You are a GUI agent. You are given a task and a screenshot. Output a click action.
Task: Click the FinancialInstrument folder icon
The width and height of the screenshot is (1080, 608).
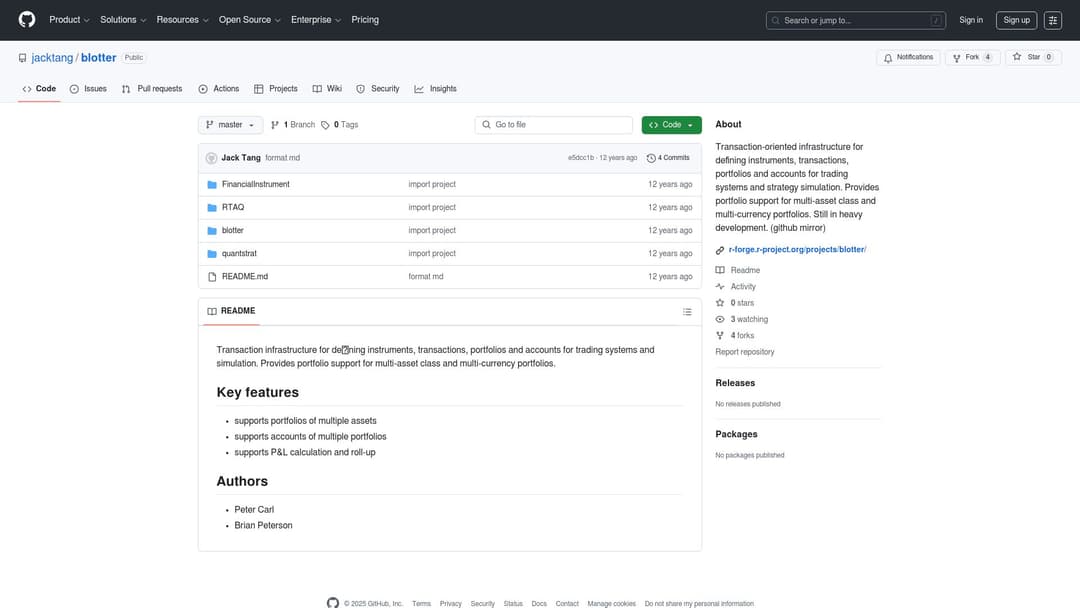coord(212,185)
